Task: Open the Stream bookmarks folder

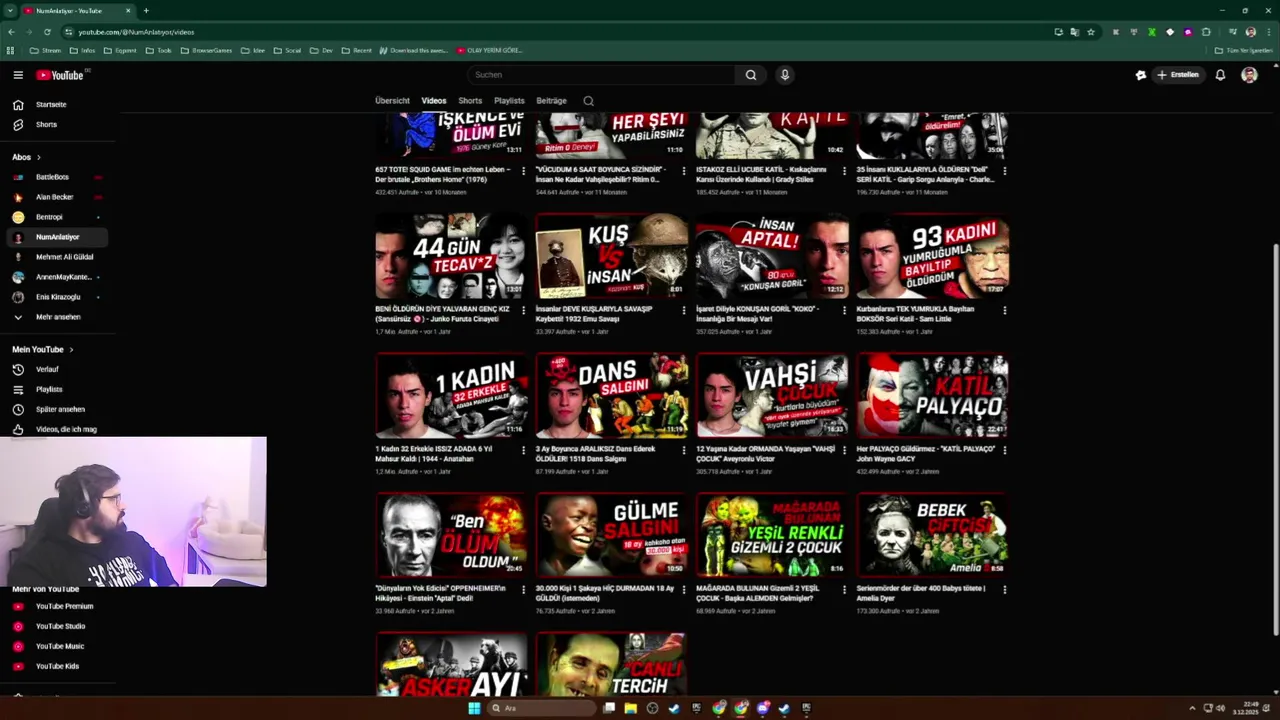Action: point(45,50)
